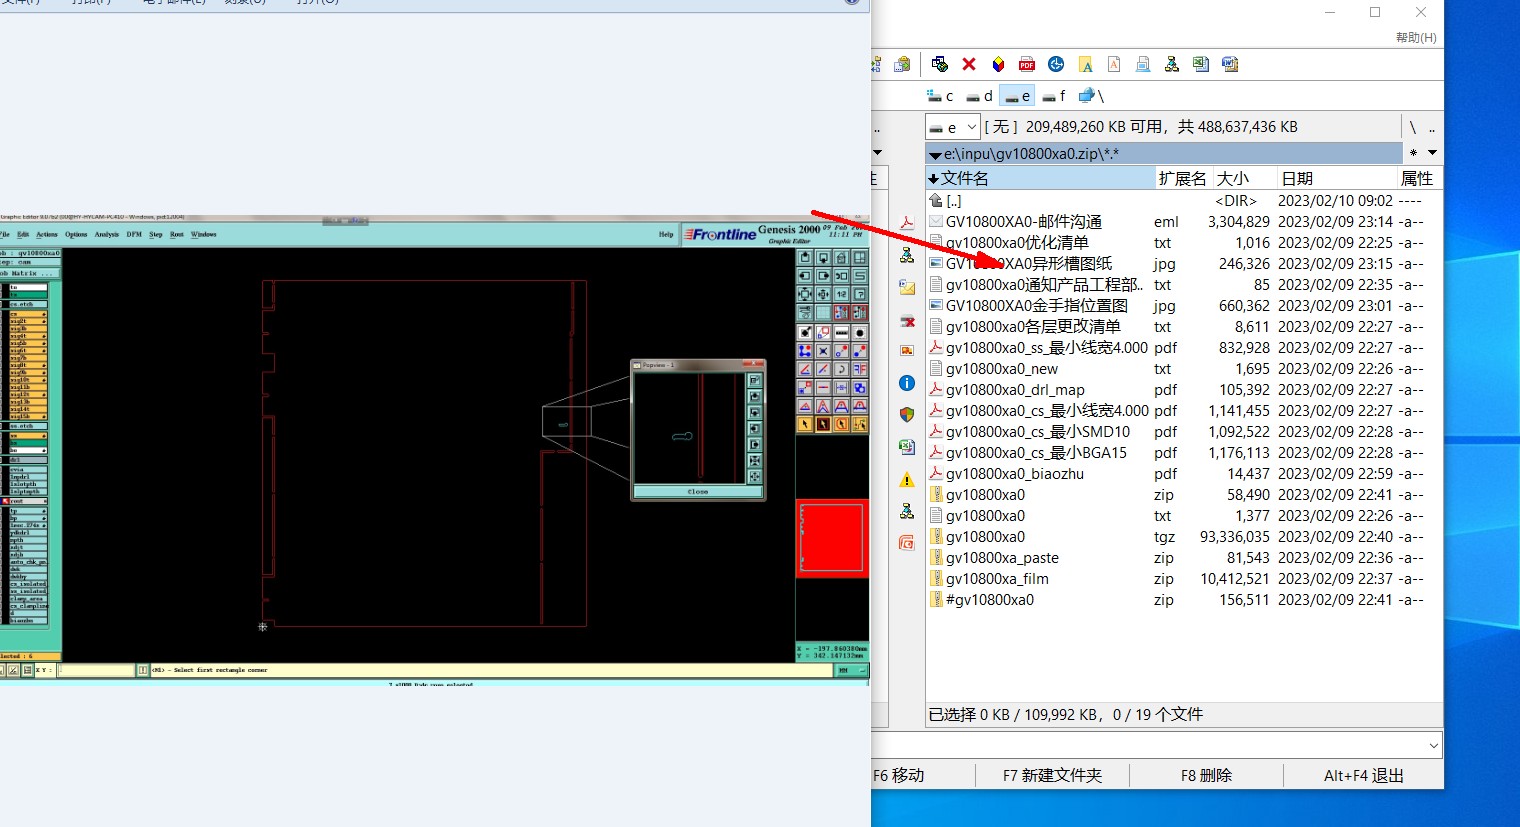The width and height of the screenshot is (1520, 827).
Task: Switch to drive f button
Action: pyautogui.click(x=1054, y=96)
